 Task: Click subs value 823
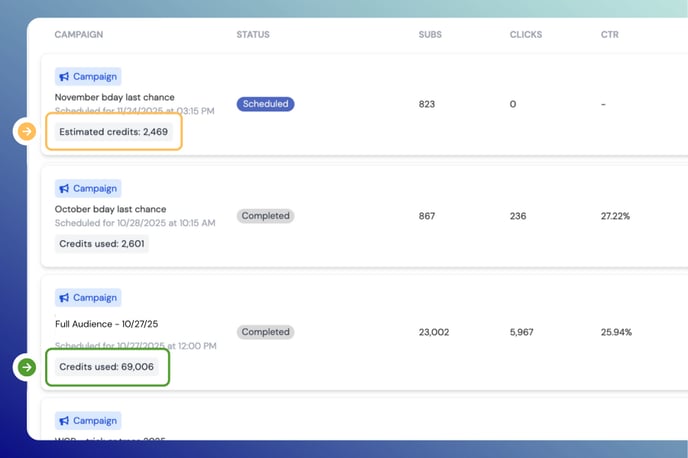426,104
